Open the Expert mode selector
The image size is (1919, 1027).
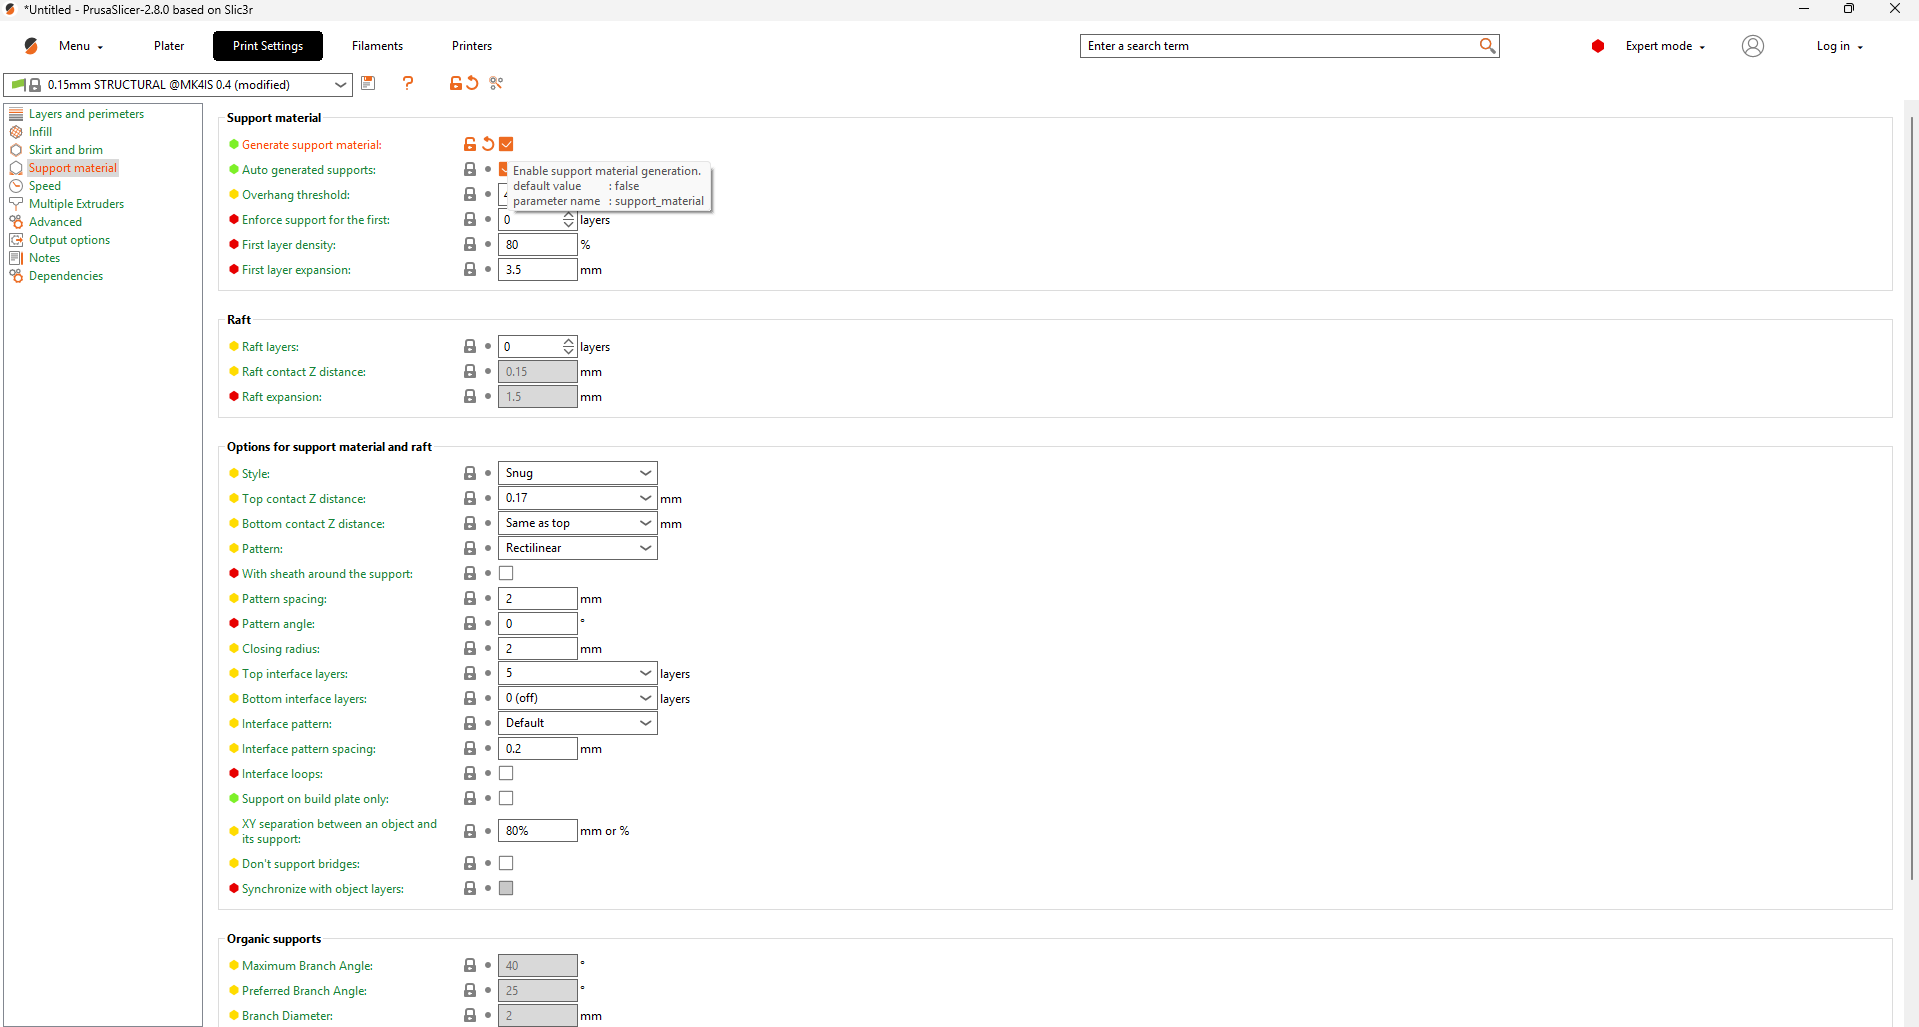(x=1664, y=46)
